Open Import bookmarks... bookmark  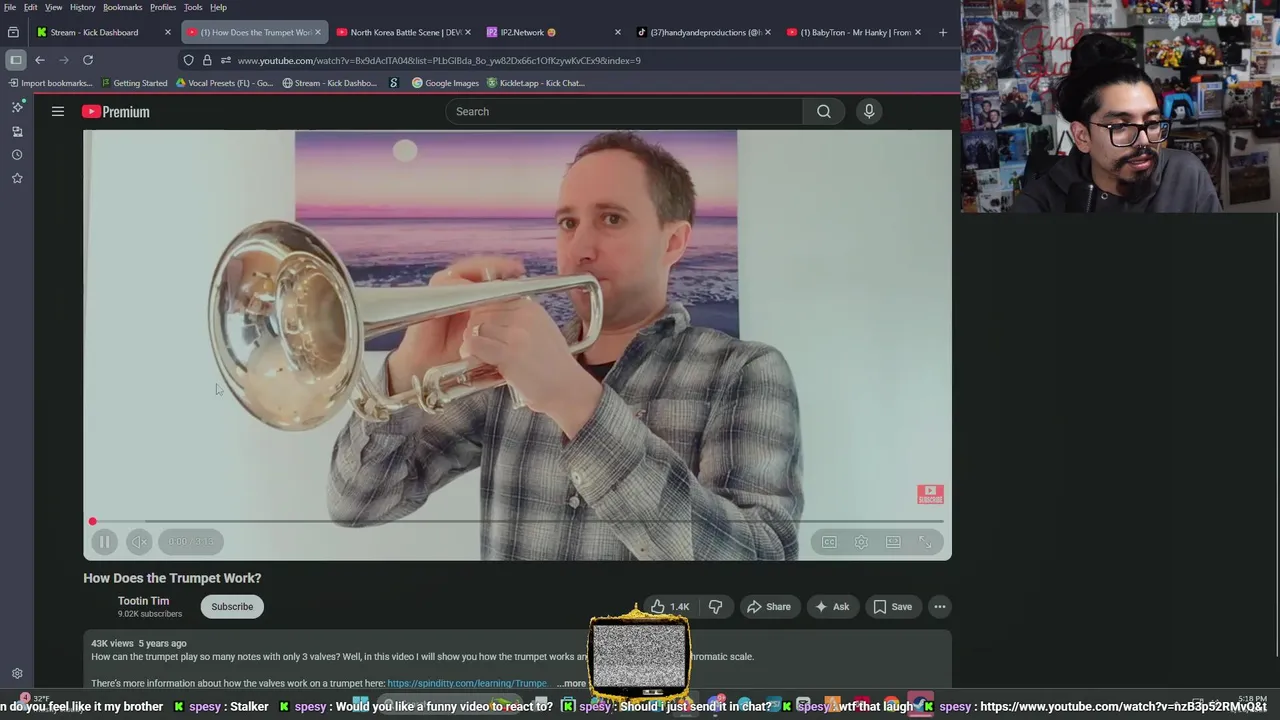click(50, 83)
